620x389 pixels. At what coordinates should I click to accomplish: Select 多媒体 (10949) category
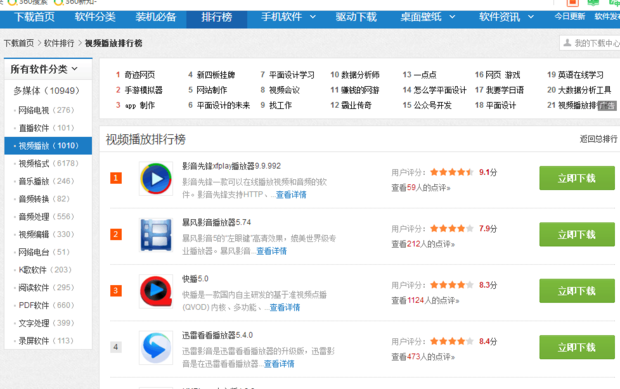pos(47,91)
